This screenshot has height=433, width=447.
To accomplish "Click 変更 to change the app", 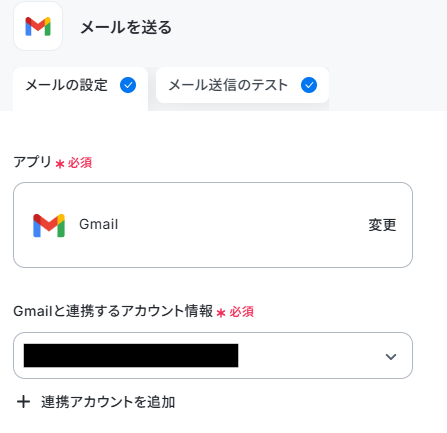I will point(382,225).
